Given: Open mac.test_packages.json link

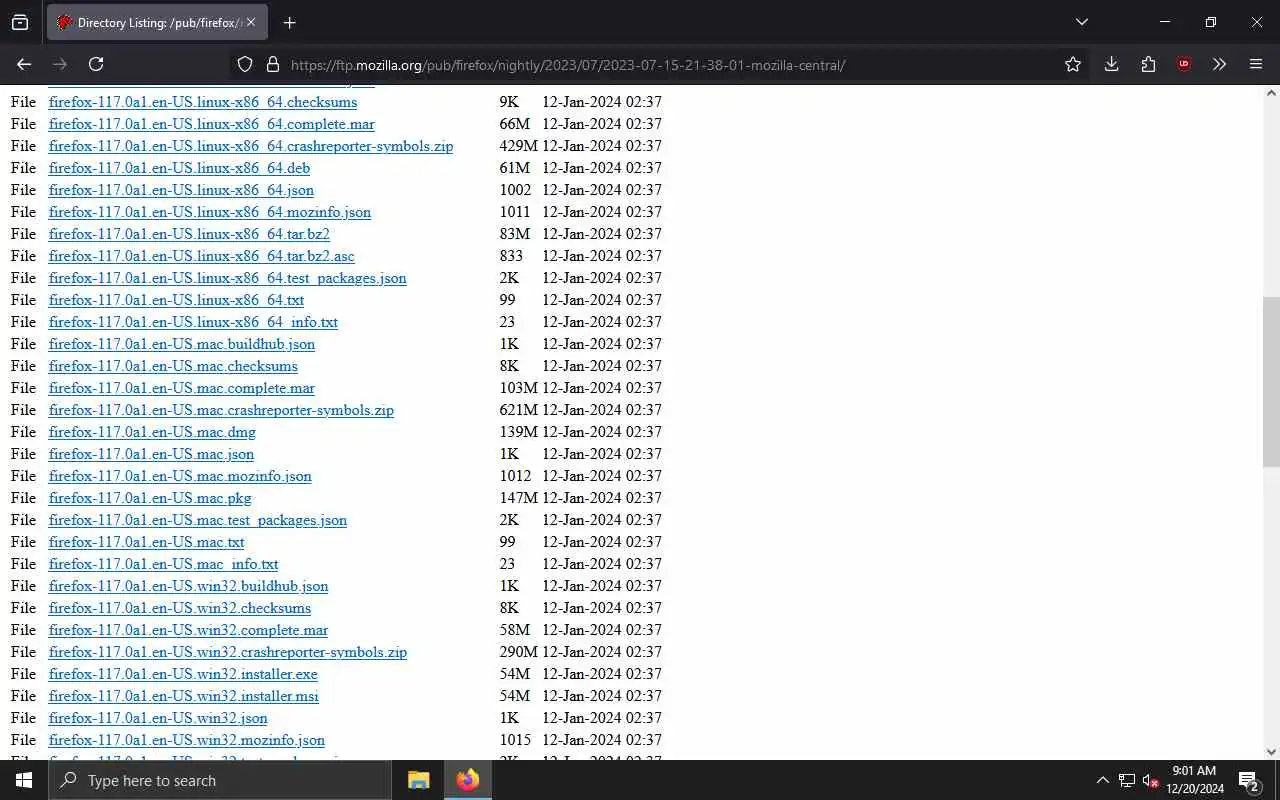Looking at the screenshot, I should click(198, 520).
